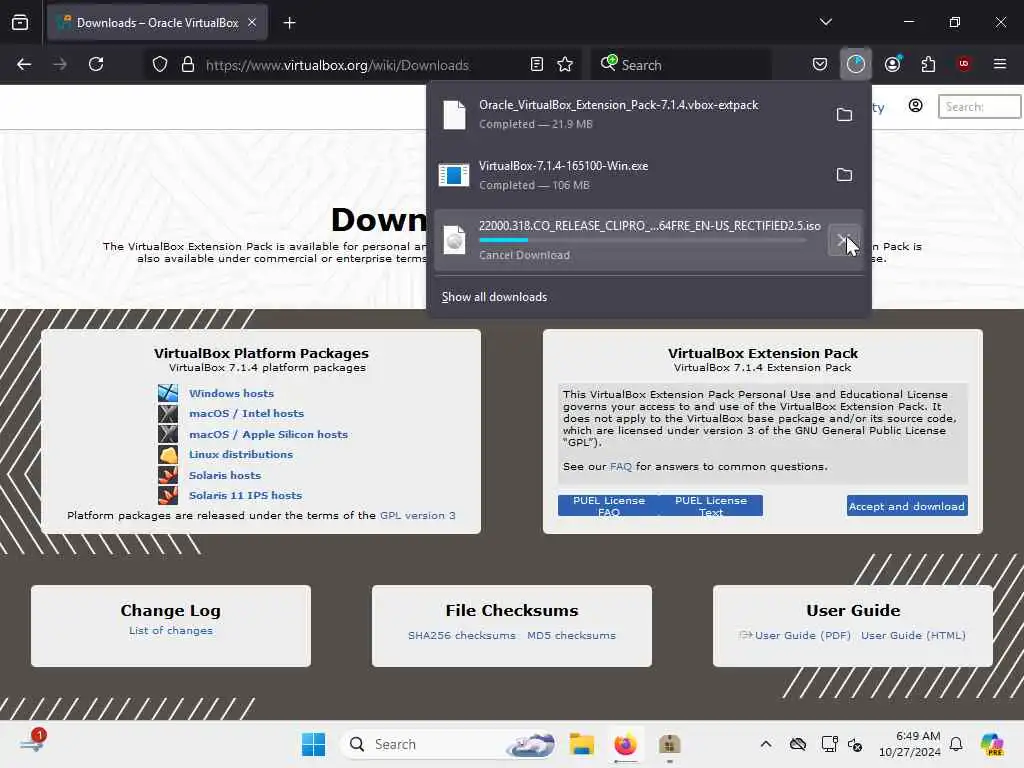Click the PUEL License FAQ button
This screenshot has width=1024, height=768.
pos(609,505)
